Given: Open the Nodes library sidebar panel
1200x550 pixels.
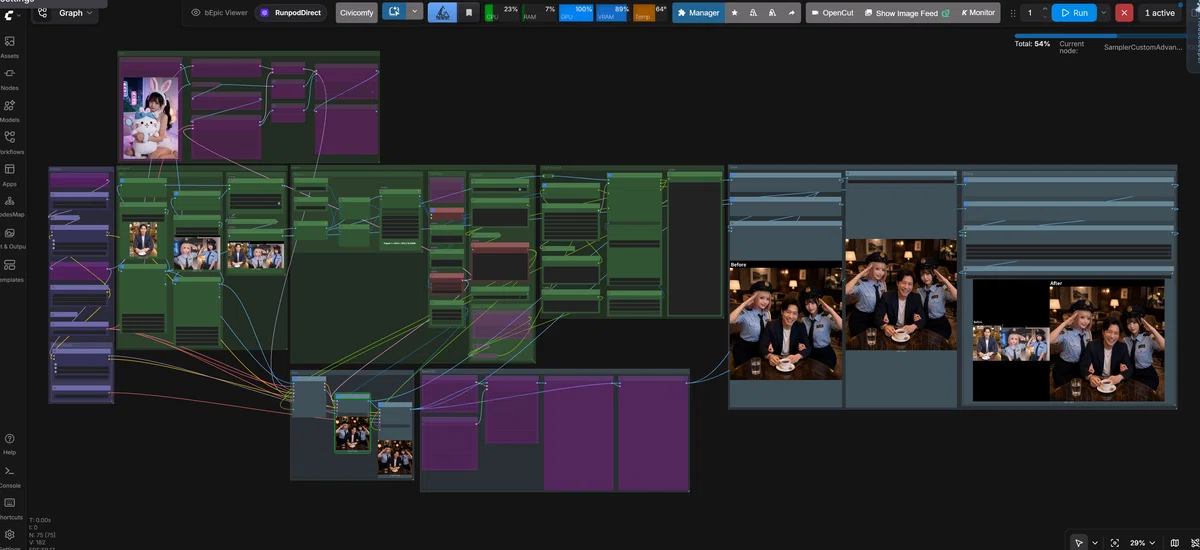Looking at the screenshot, I should click(x=9, y=78).
